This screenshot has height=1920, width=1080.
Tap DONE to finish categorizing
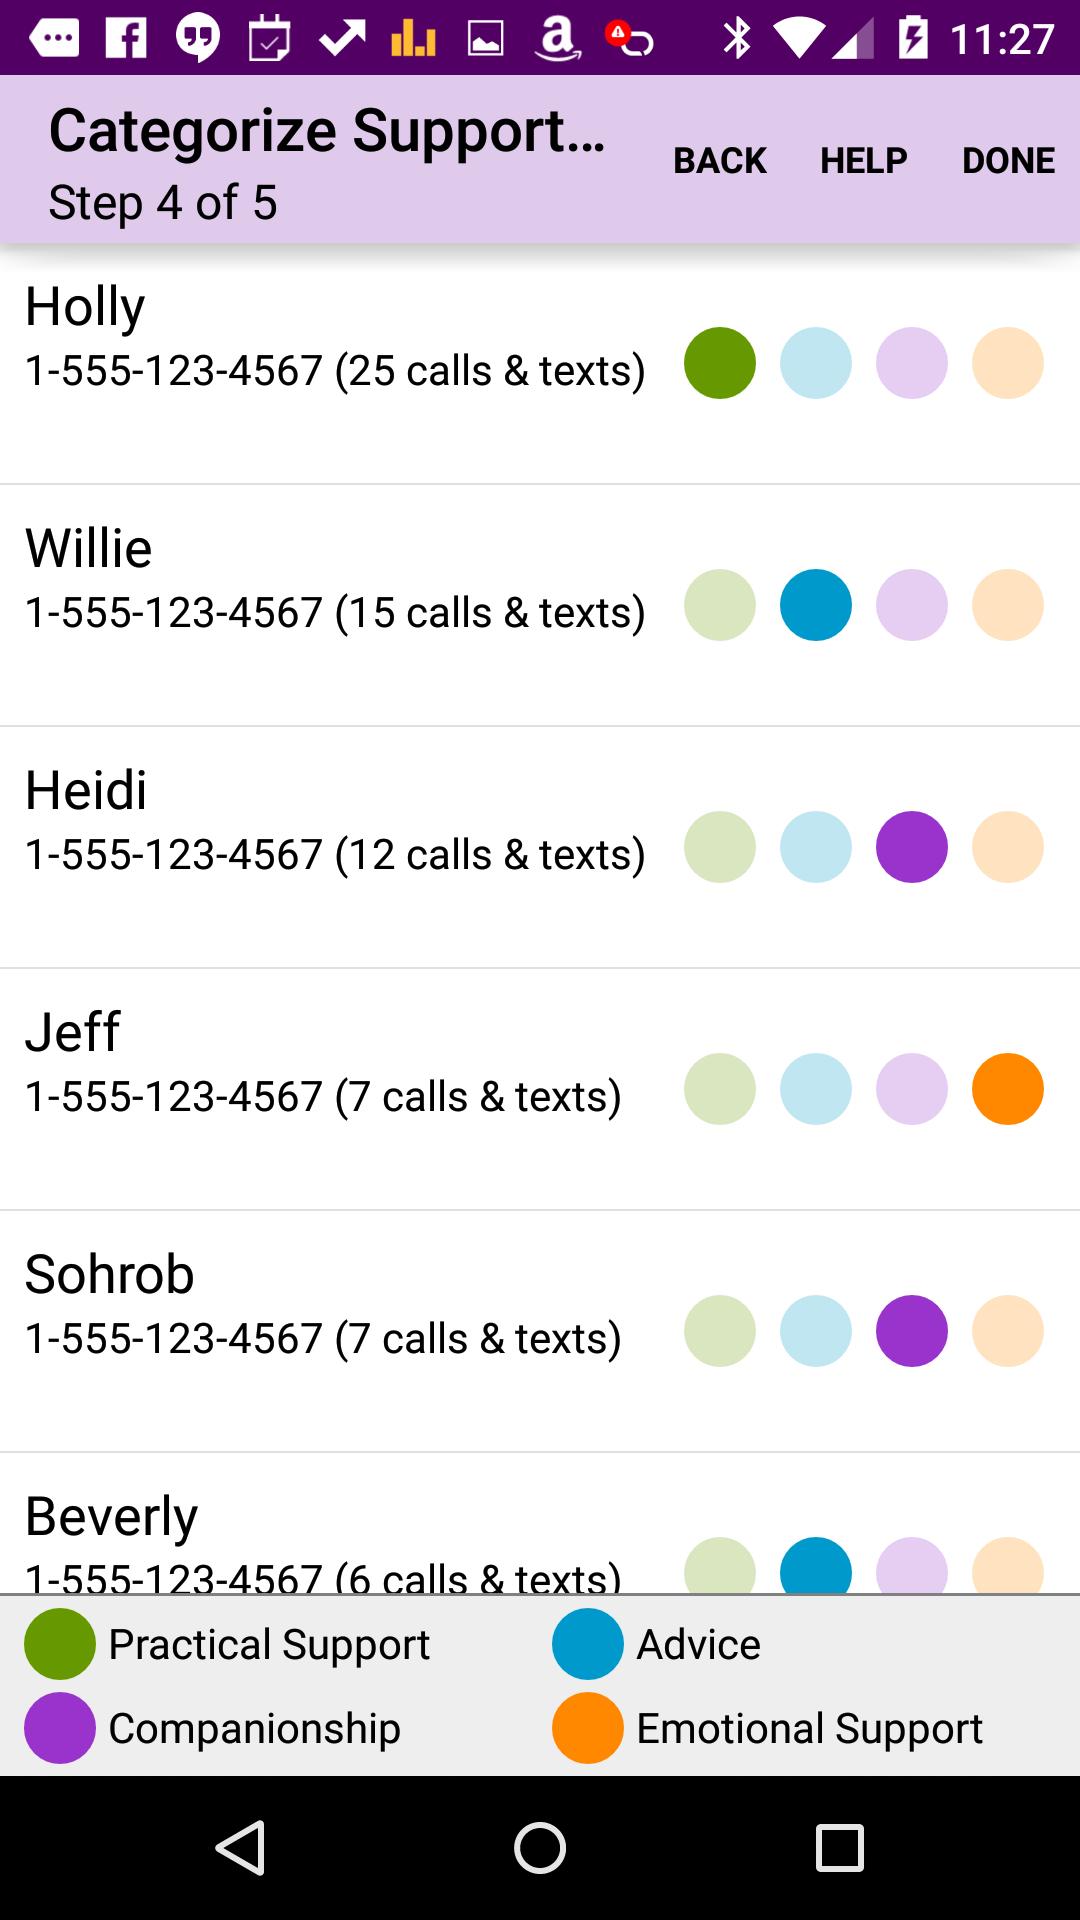1008,160
